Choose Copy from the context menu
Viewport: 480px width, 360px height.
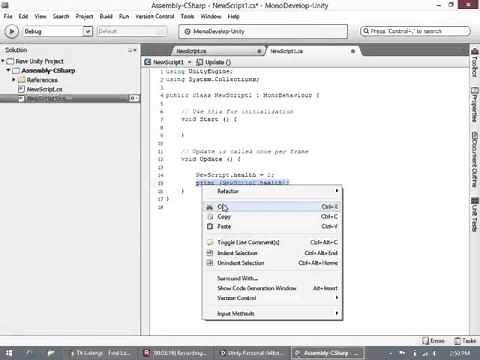point(272,217)
